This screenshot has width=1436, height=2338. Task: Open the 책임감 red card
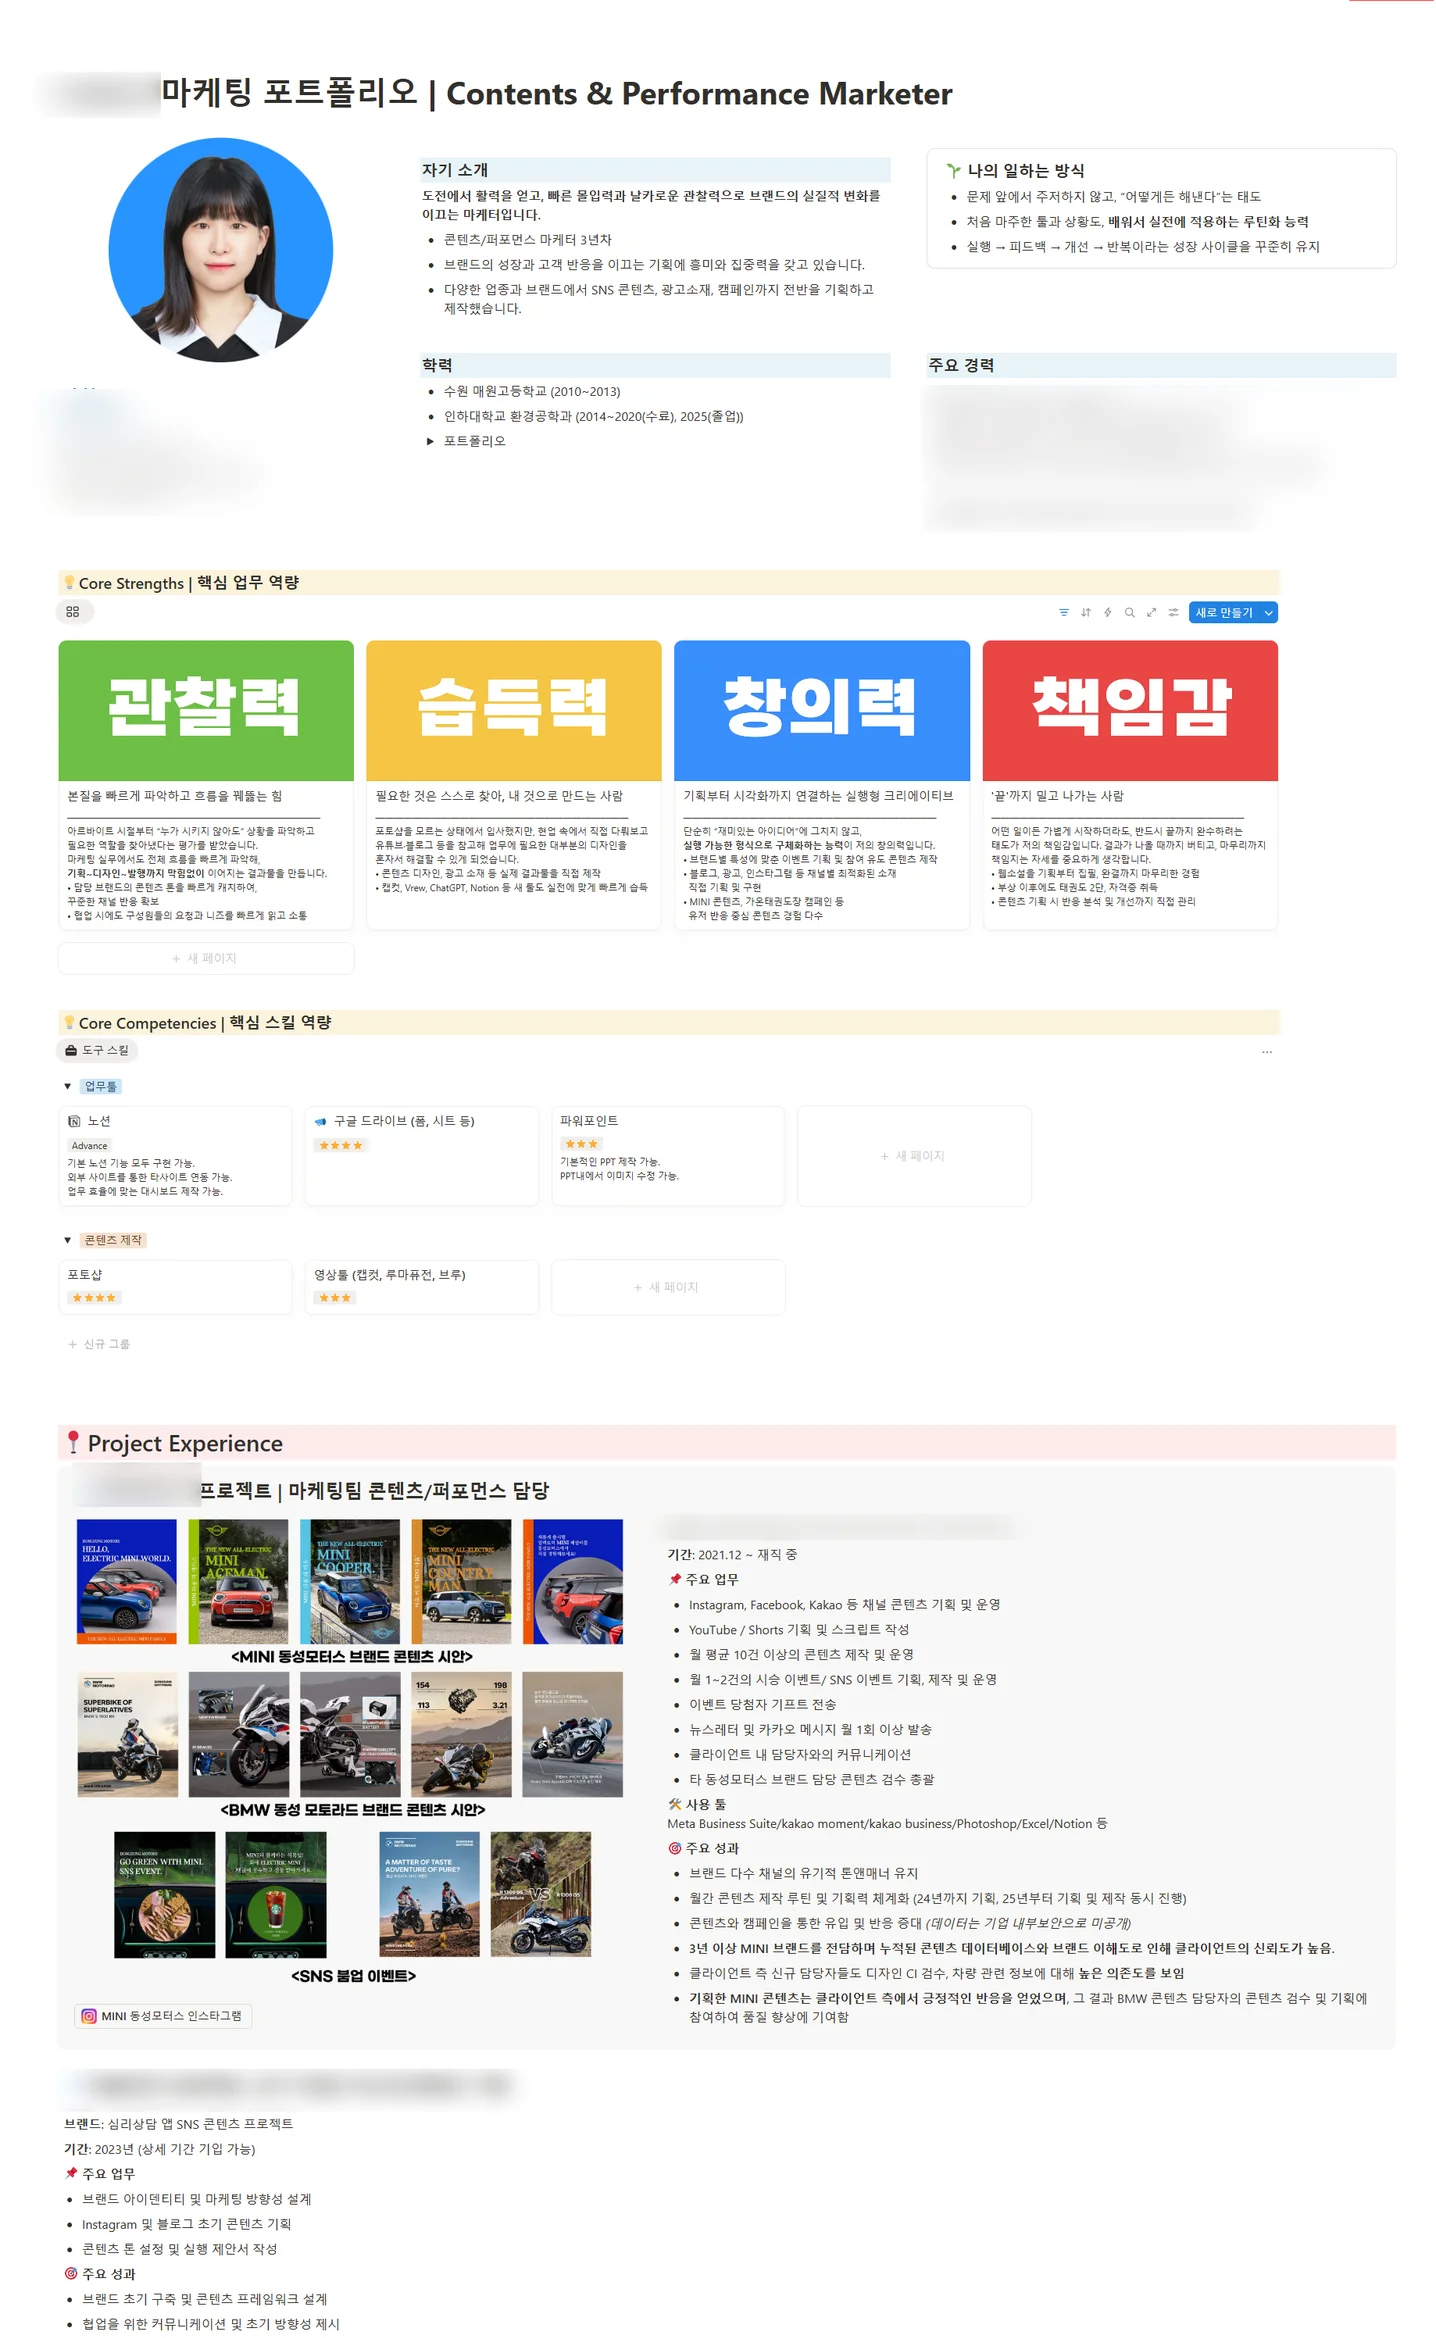click(x=1131, y=785)
